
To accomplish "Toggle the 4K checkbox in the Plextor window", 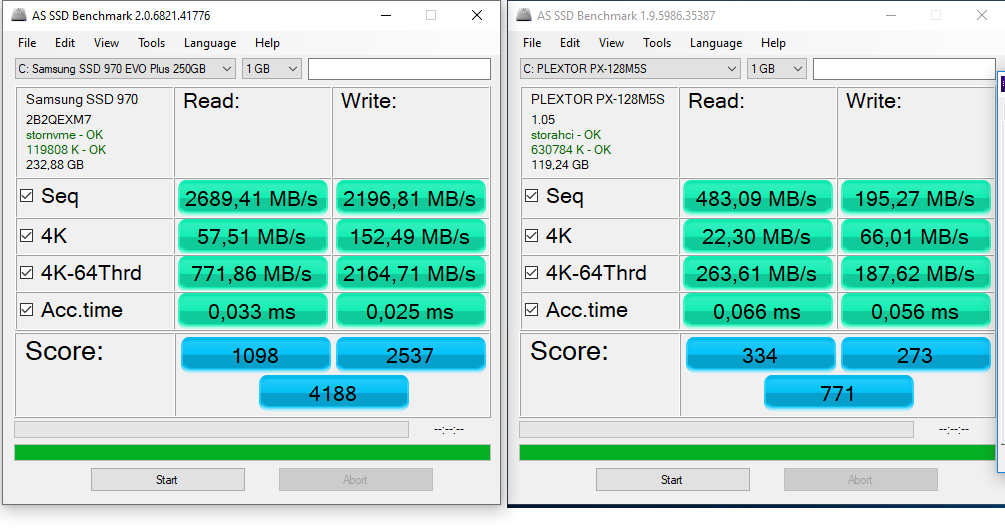I will 531,235.
